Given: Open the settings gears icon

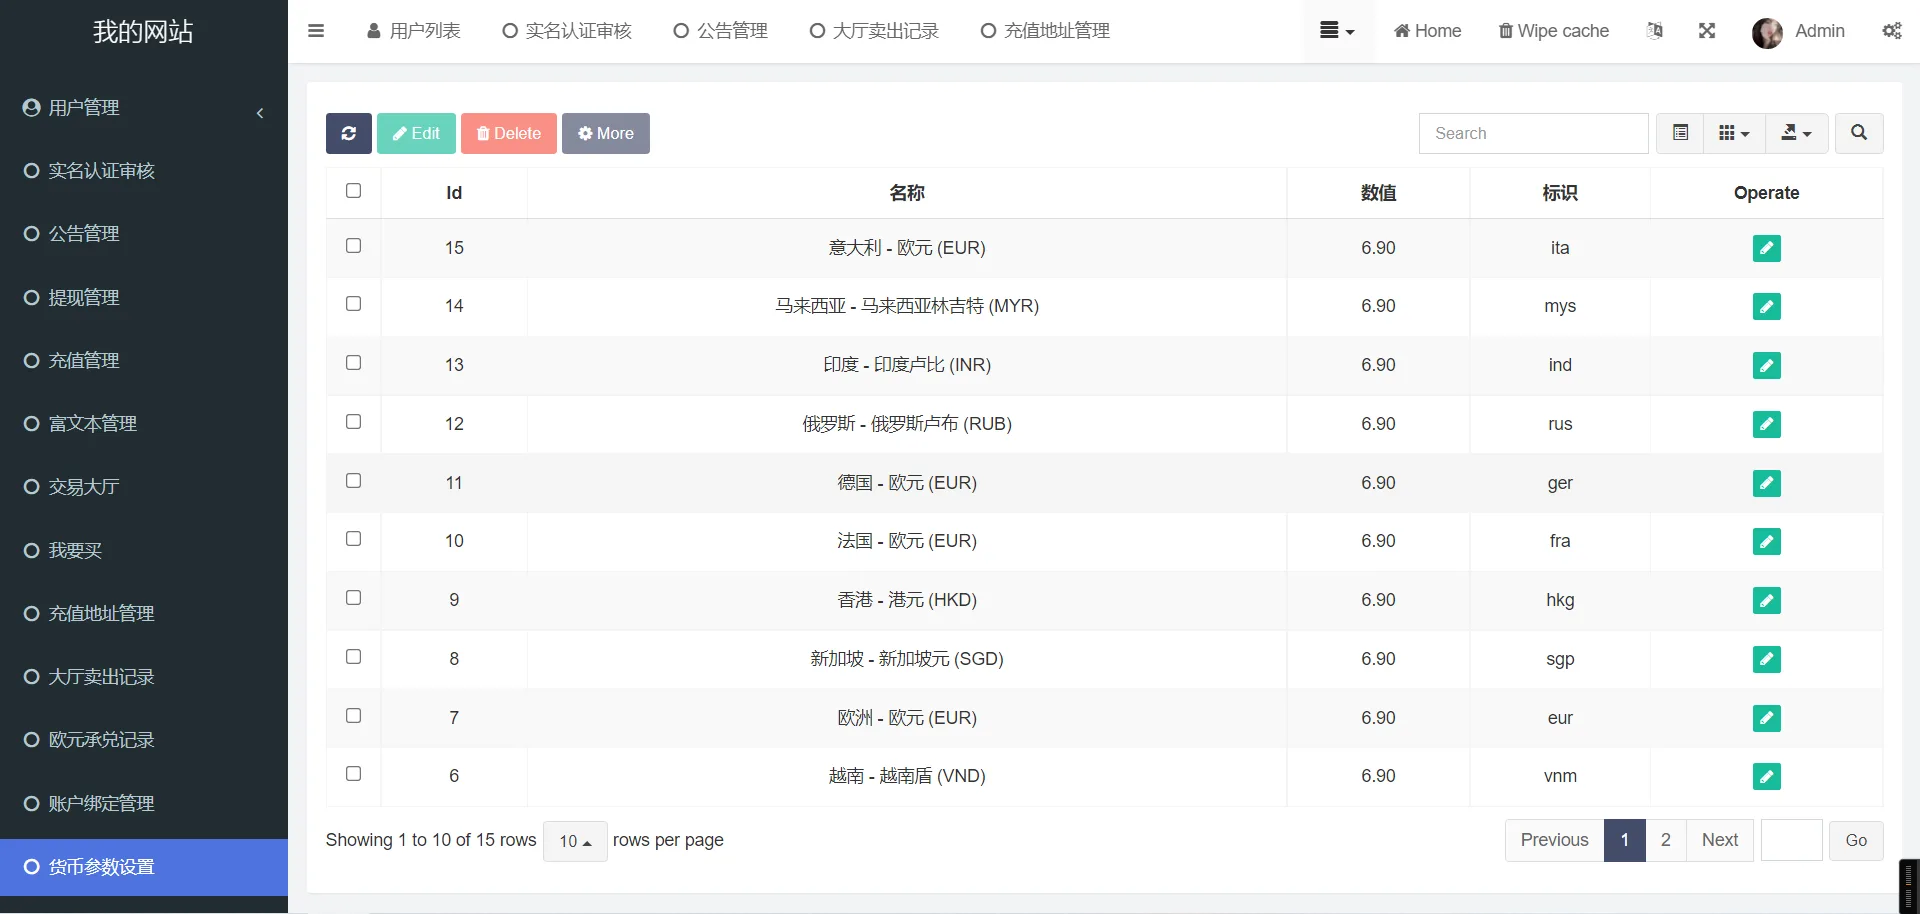Looking at the screenshot, I should (x=1892, y=31).
